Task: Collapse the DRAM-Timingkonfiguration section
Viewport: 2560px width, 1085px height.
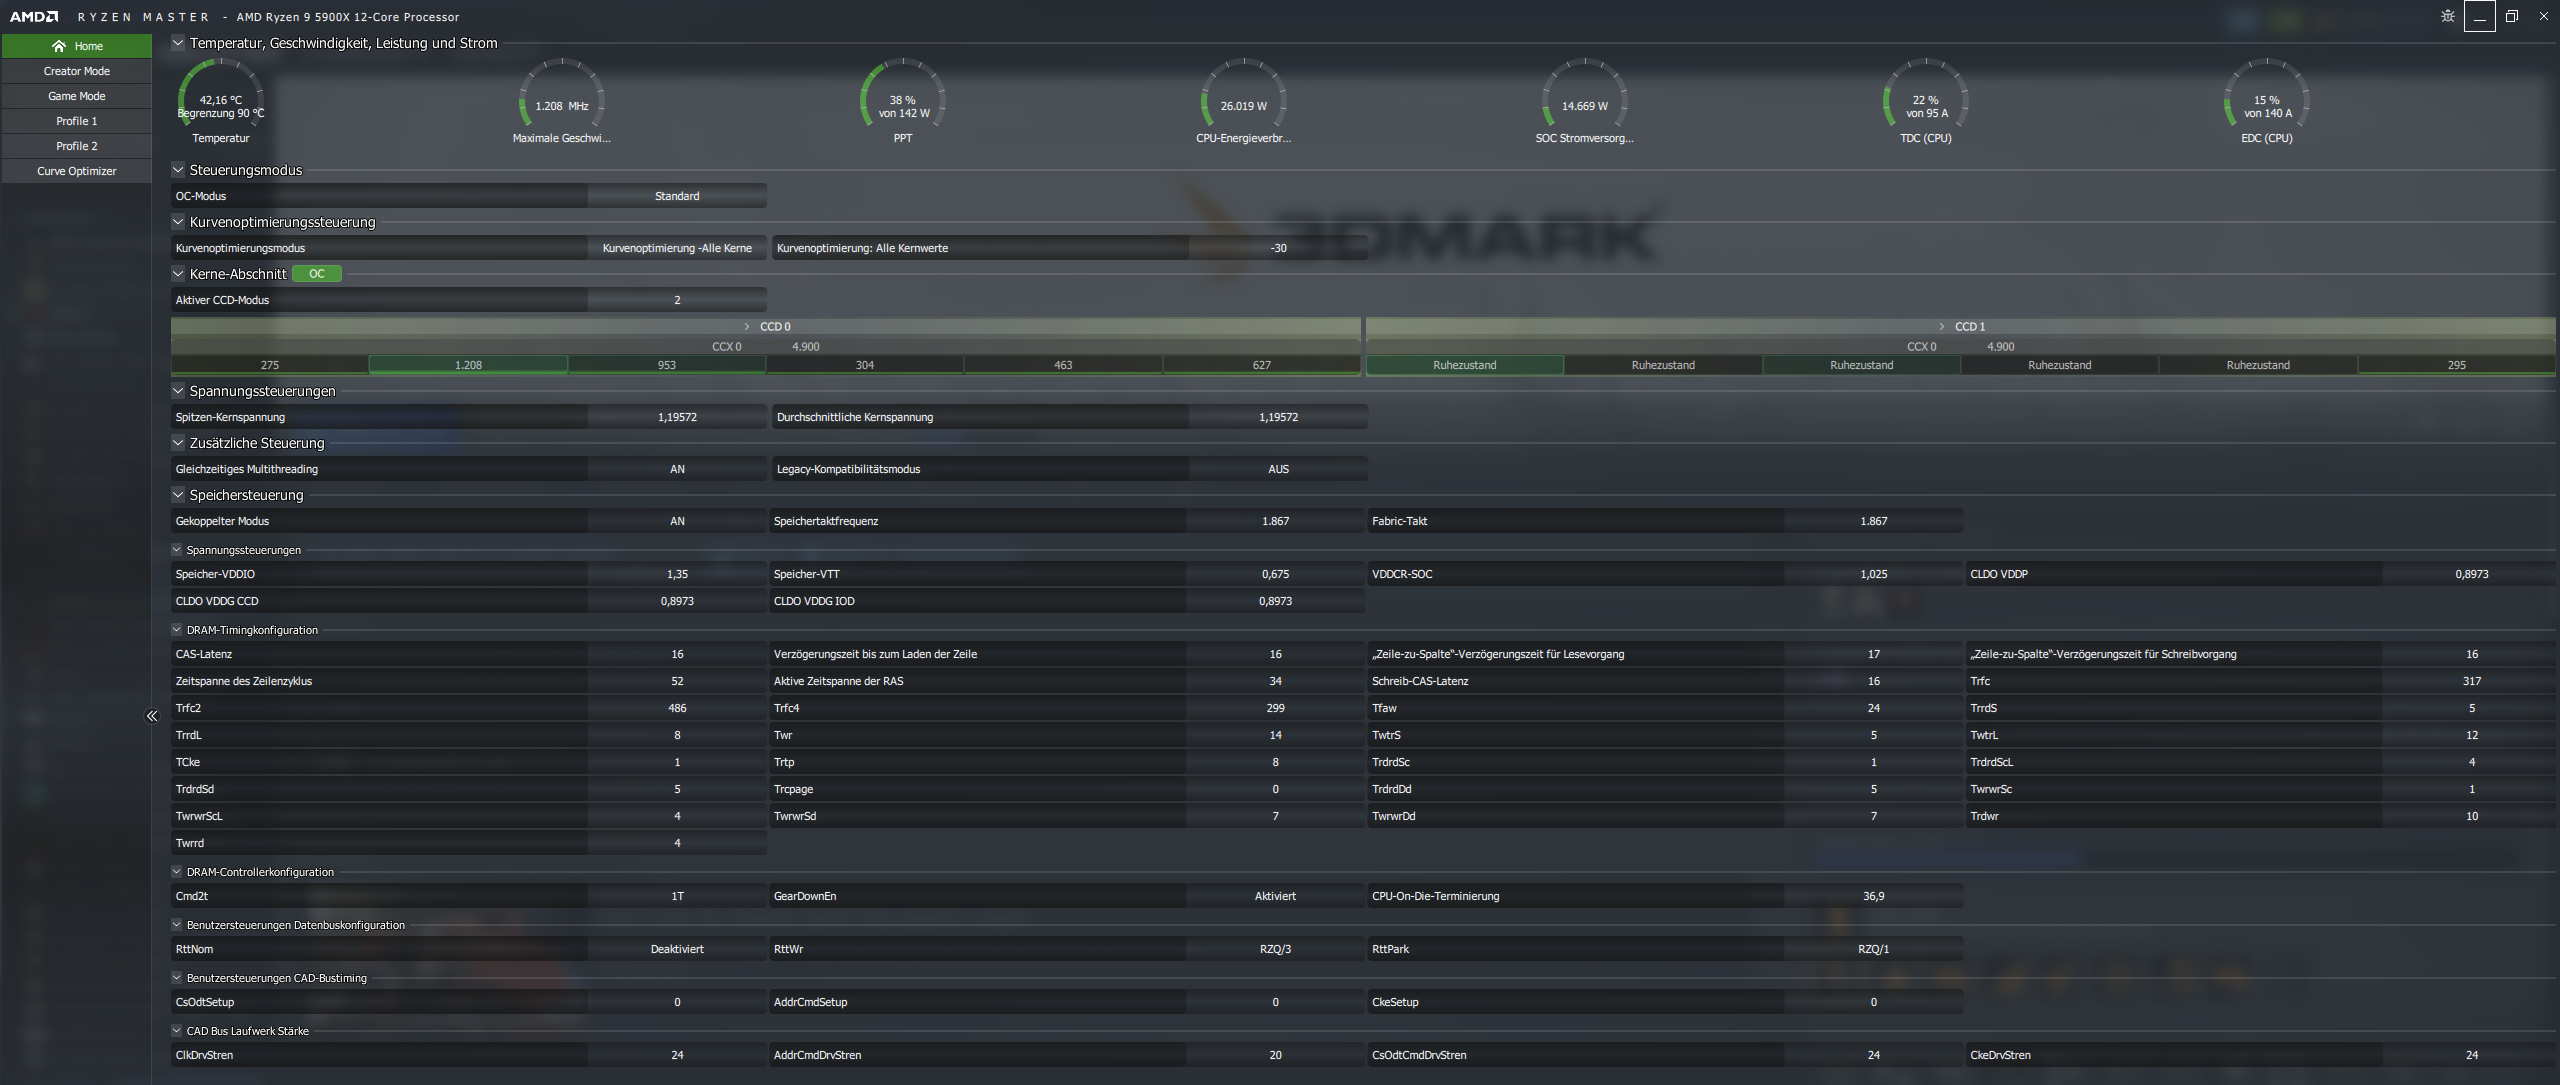Action: (x=177, y=630)
